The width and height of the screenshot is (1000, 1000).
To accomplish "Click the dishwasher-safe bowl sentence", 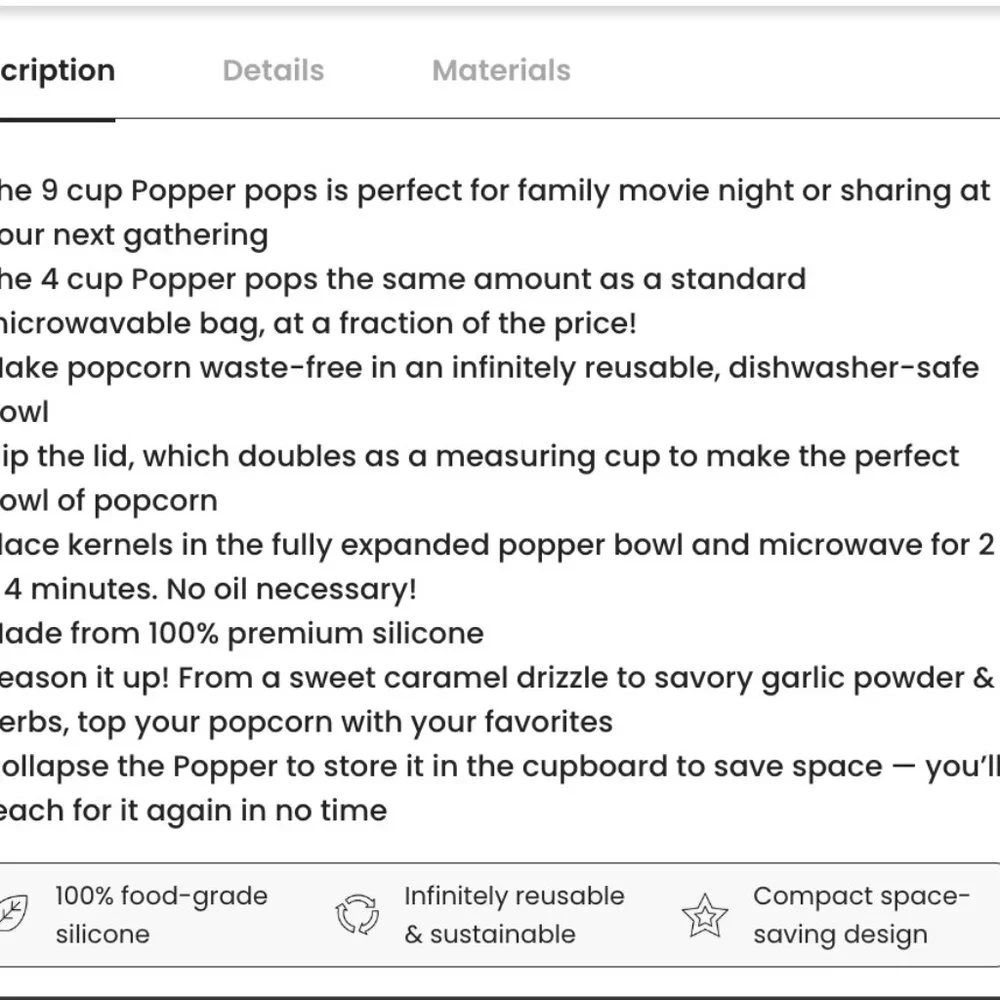I will coord(490,390).
